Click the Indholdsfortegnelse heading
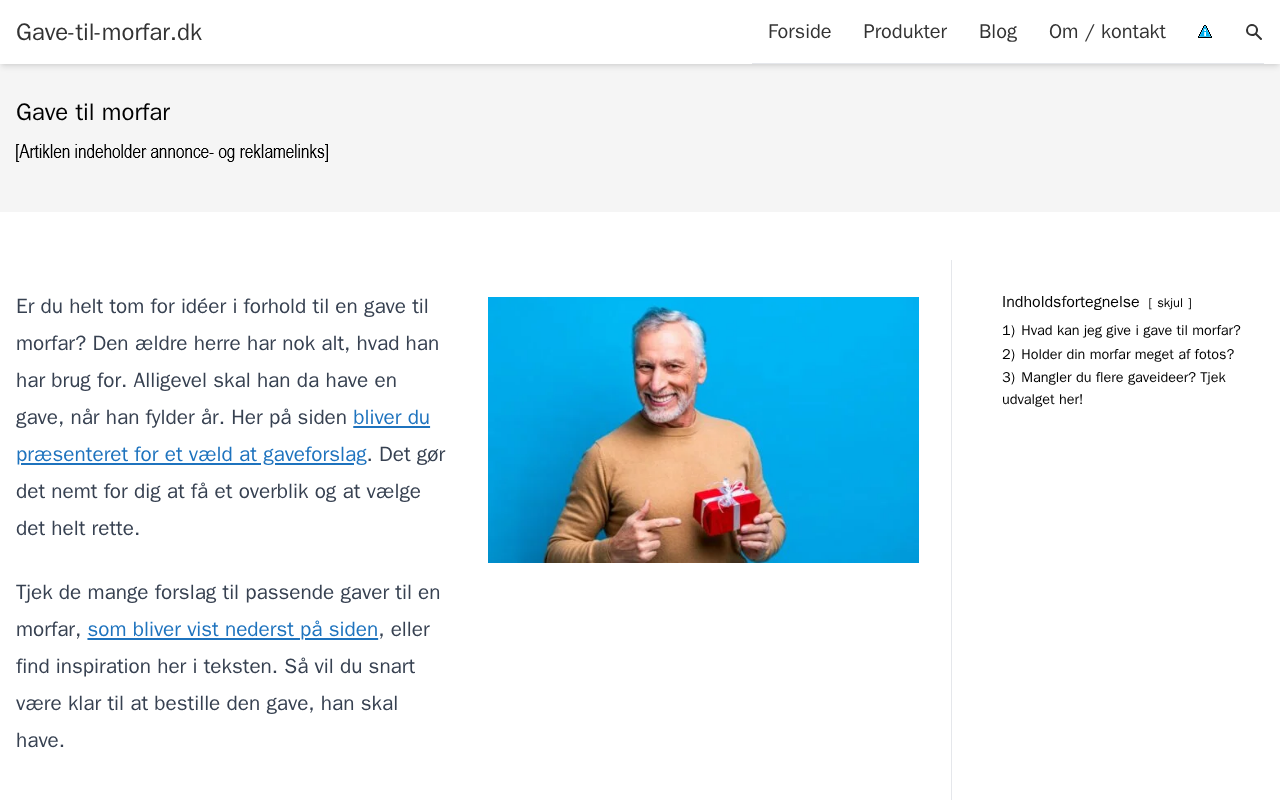This screenshot has height=800, width=1280. click(x=1071, y=302)
